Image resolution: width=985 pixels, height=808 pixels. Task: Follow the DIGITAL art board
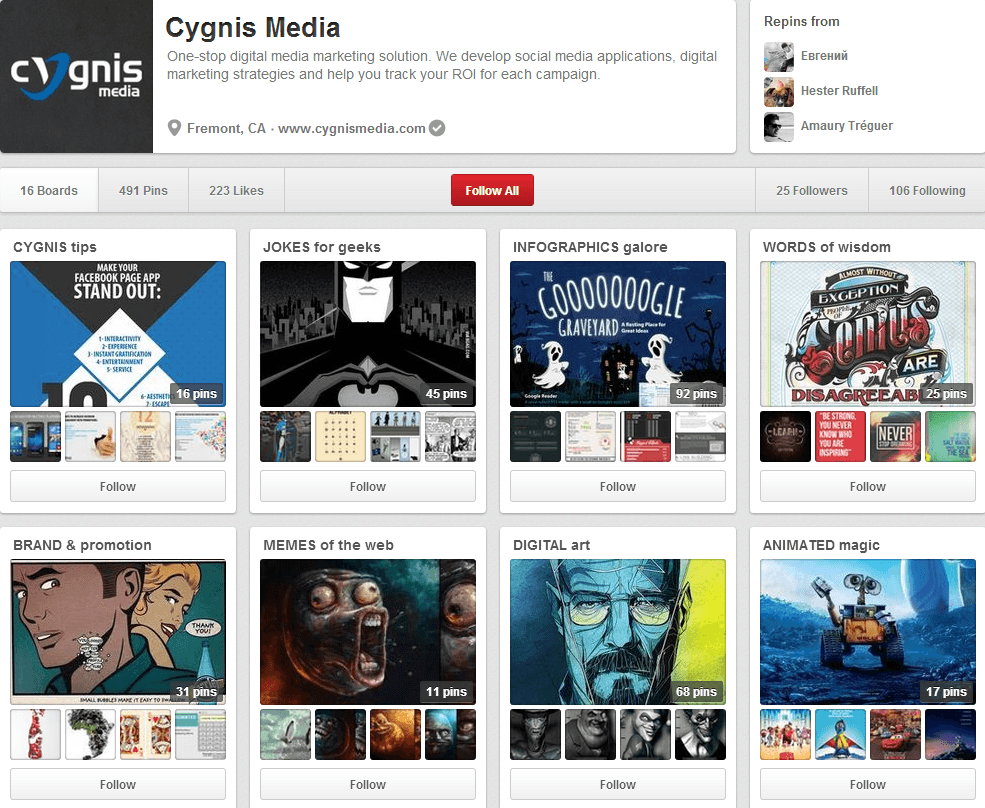click(x=618, y=784)
